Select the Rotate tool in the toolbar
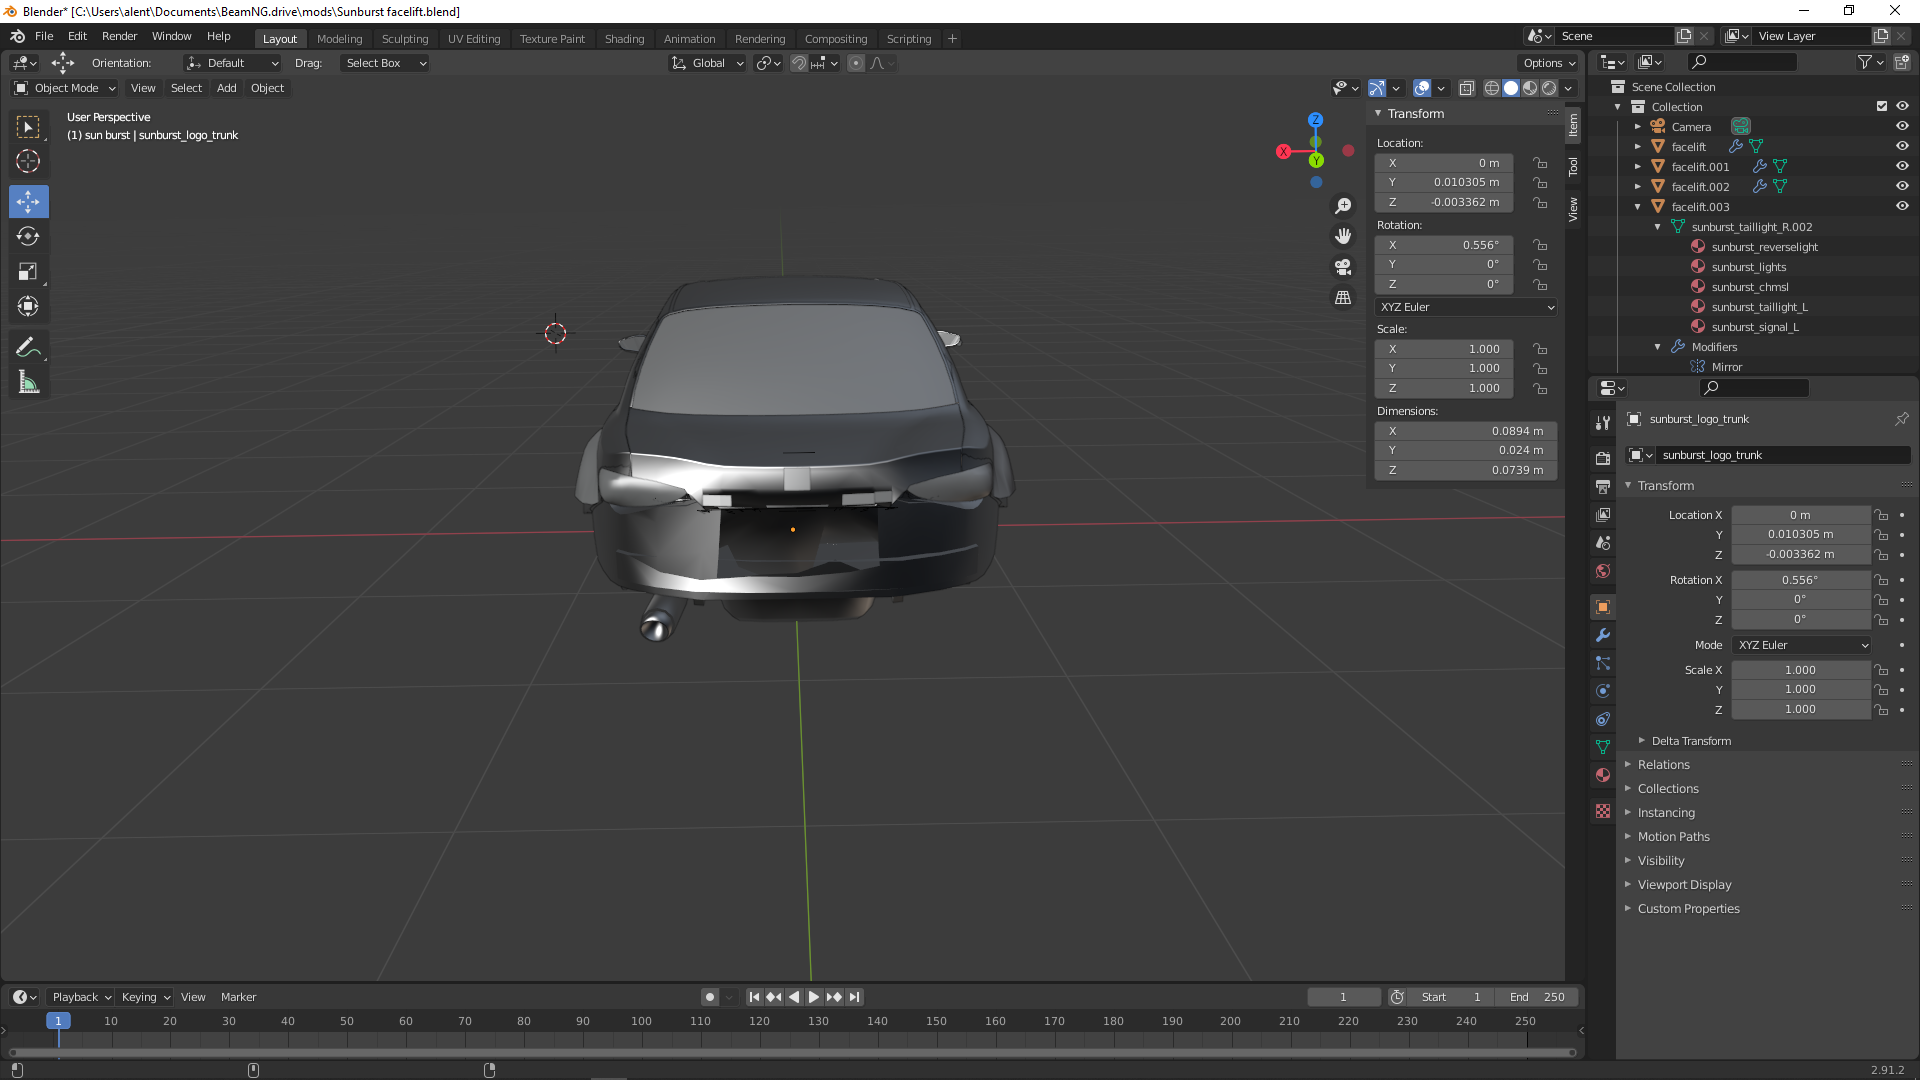The height and width of the screenshot is (1080, 1920). pyautogui.click(x=28, y=237)
